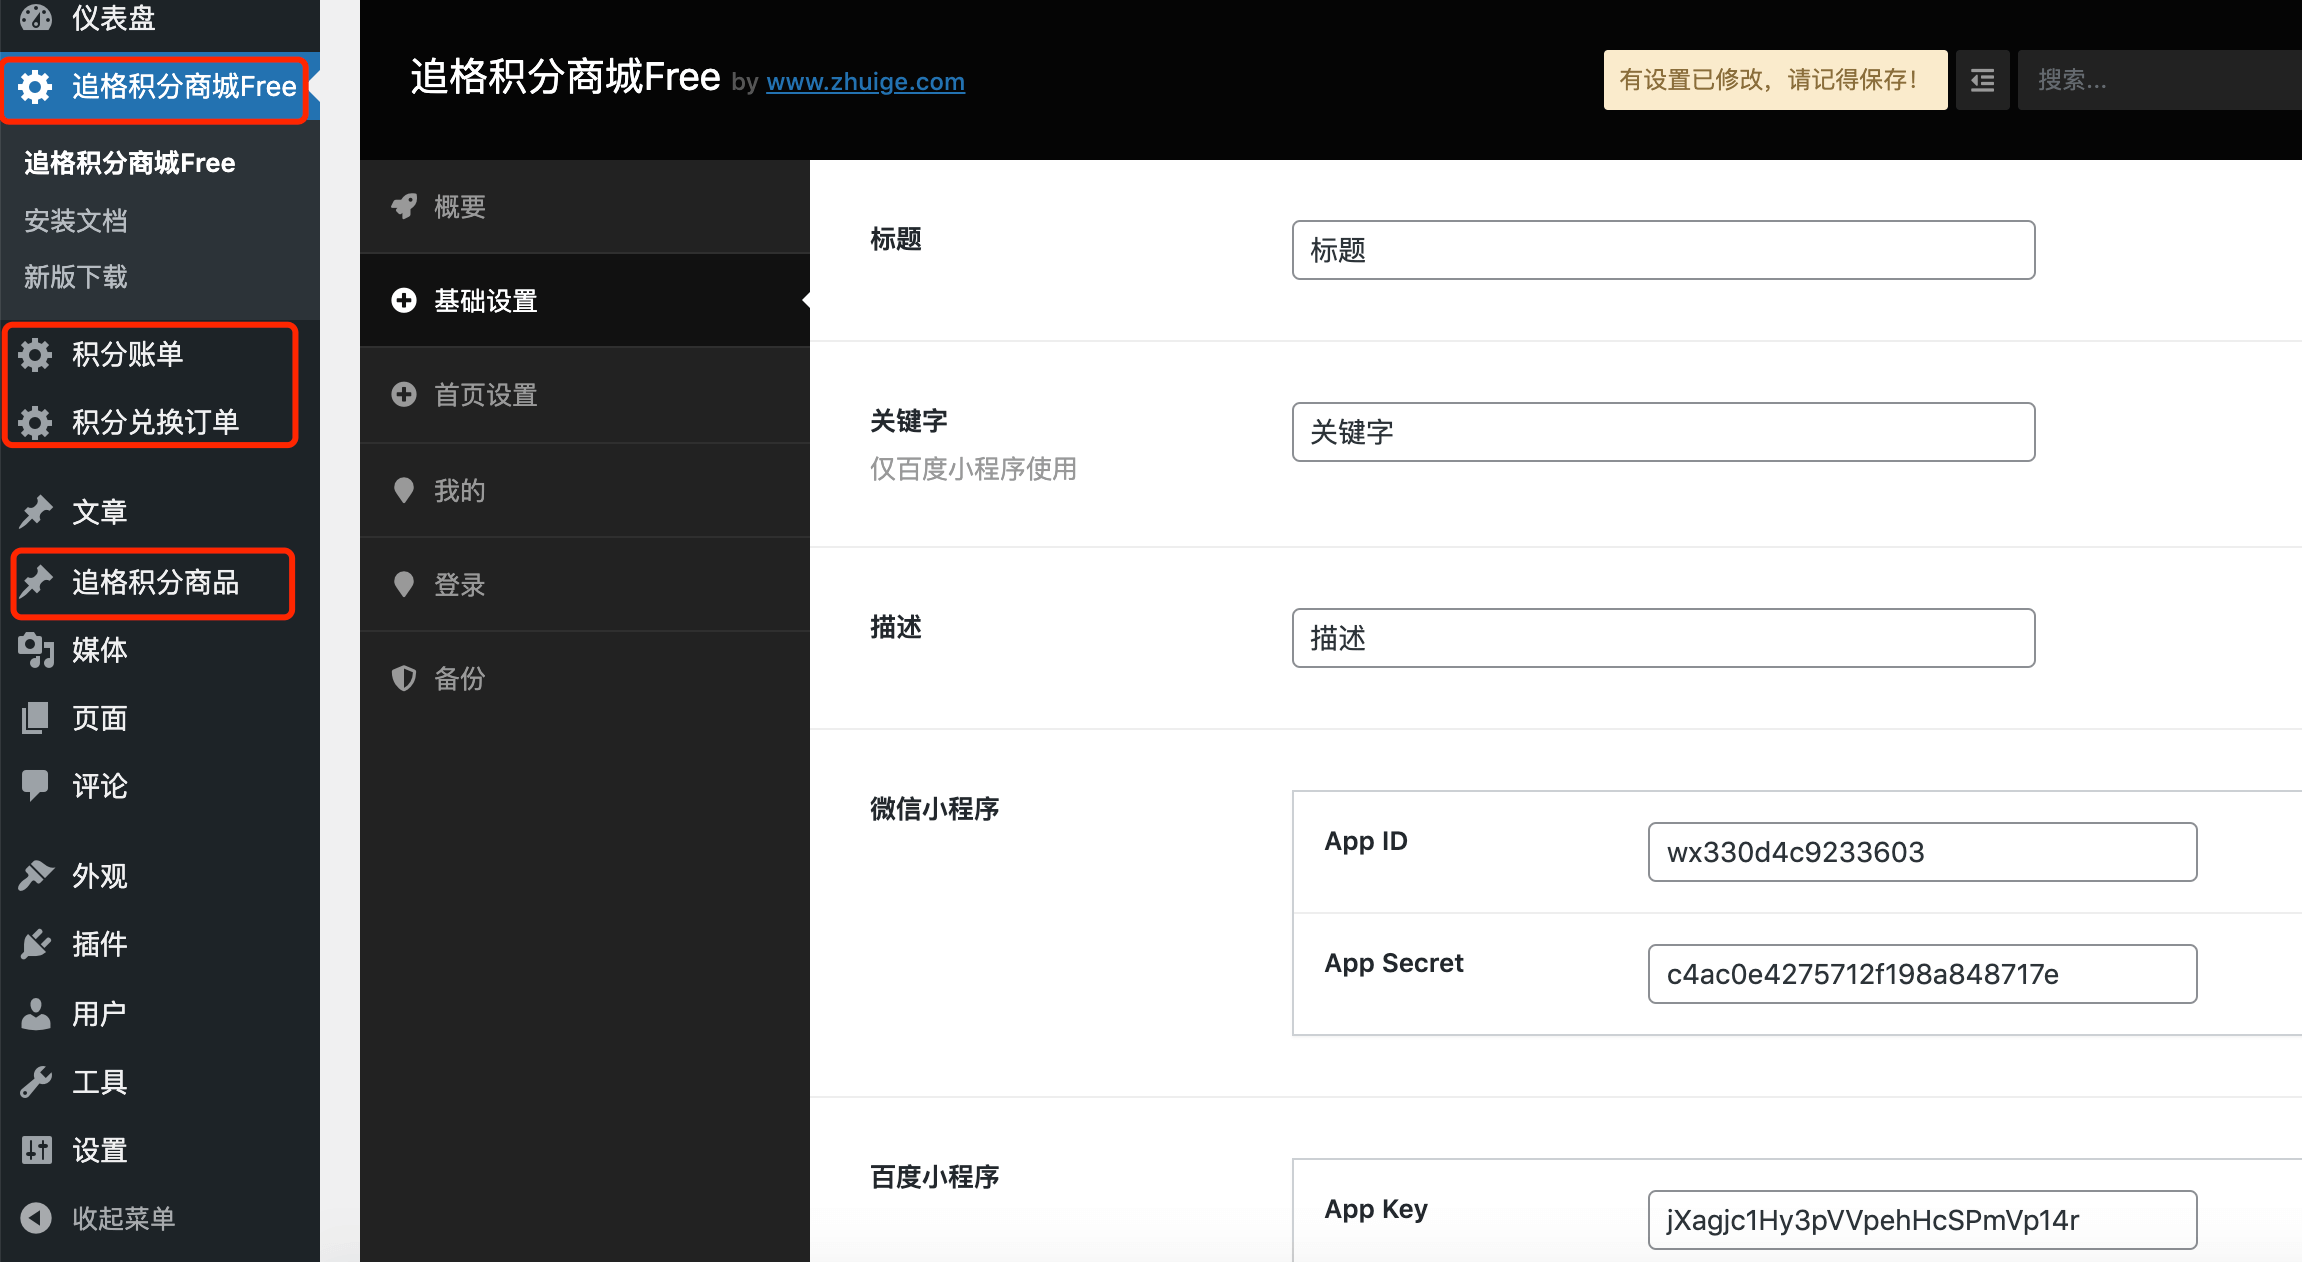Open 积分兑换订单 menu item
The image size is (2302, 1262).
[155, 422]
